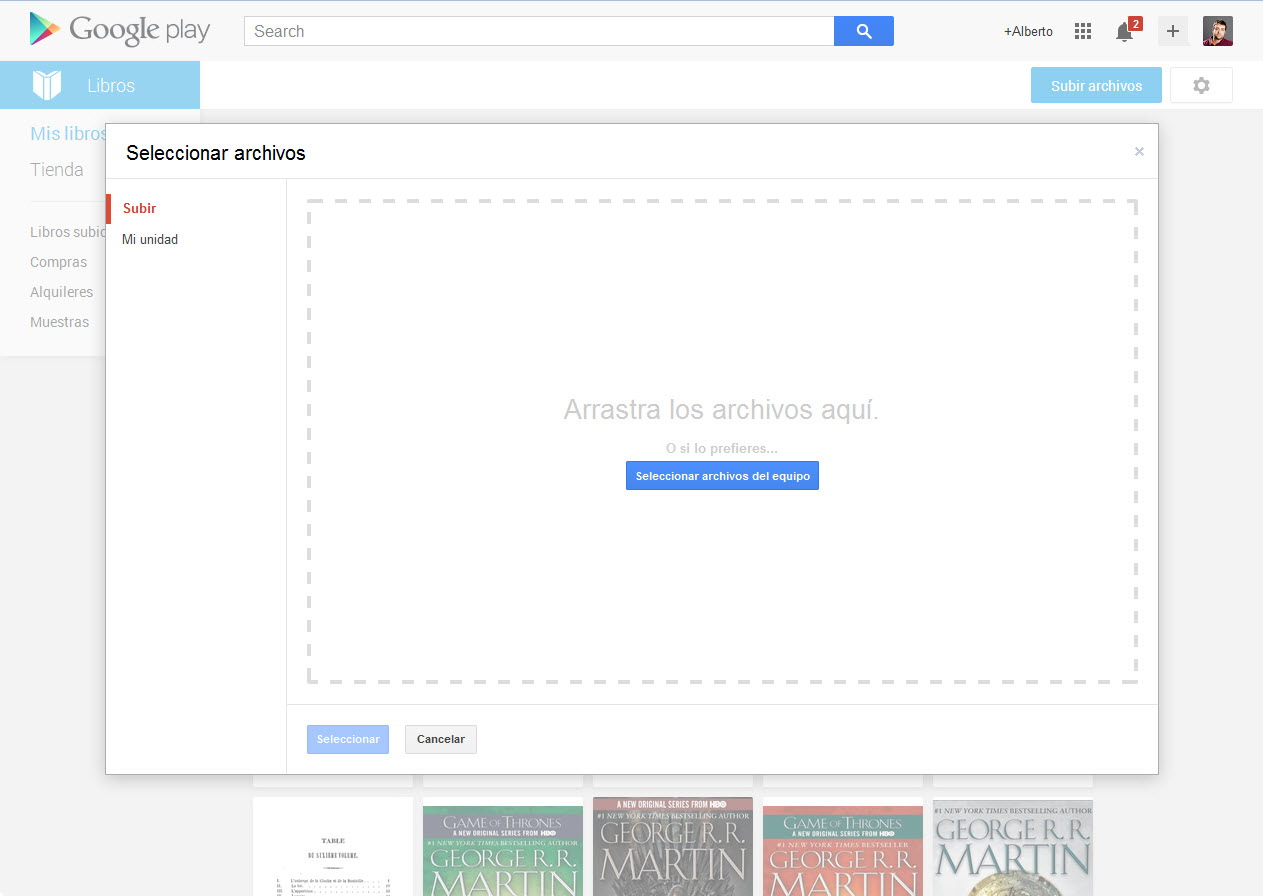Select Alquileres in the sidebar
The image size is (1263, 896).
coord(61,292)
